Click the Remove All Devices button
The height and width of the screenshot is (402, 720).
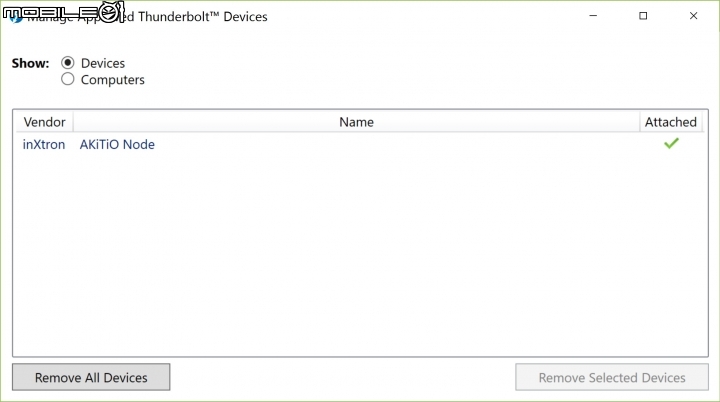tap(91, 377)
